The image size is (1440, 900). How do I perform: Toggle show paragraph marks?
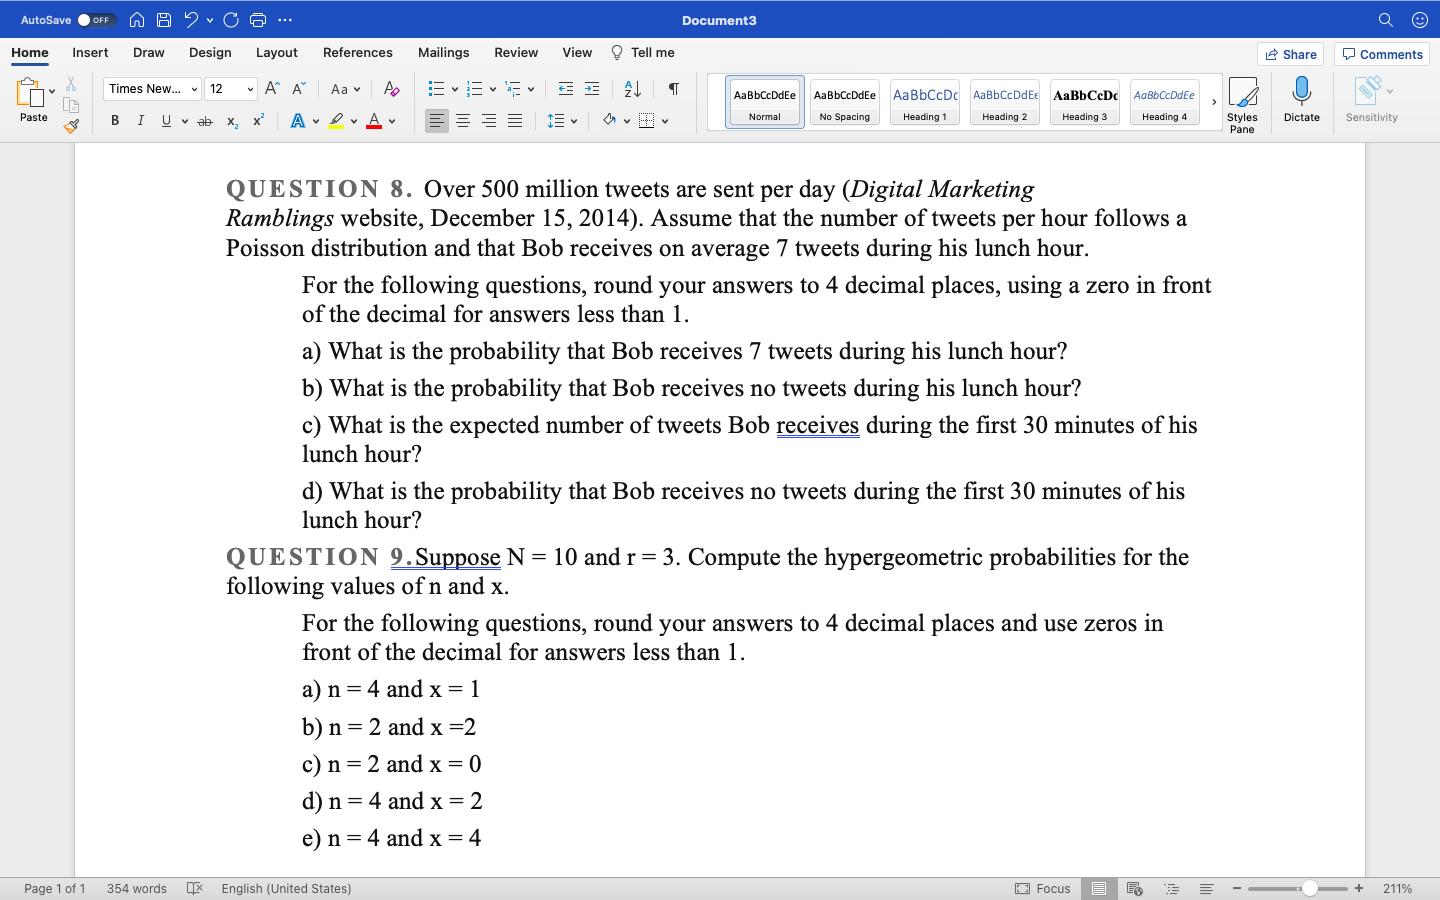674,89
